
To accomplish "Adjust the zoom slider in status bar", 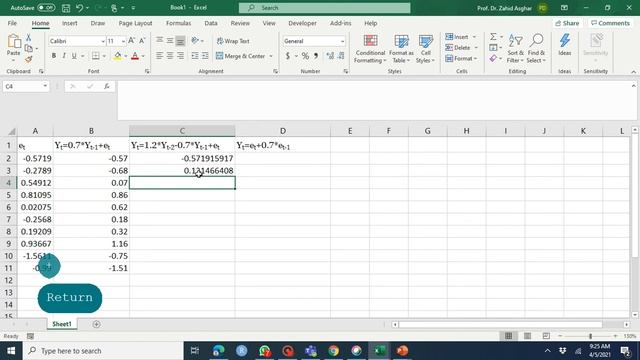I will 590,336.
